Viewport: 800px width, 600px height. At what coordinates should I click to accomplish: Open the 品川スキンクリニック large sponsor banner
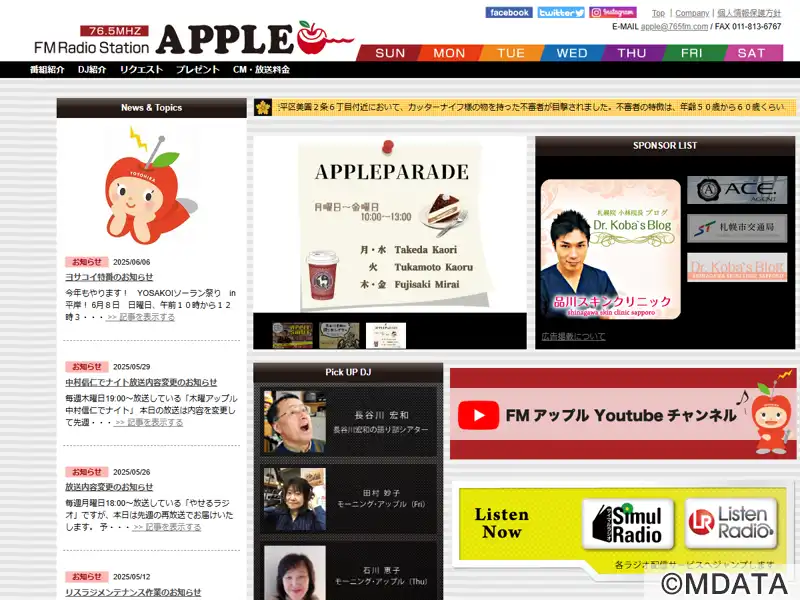(x=611, y=249)
